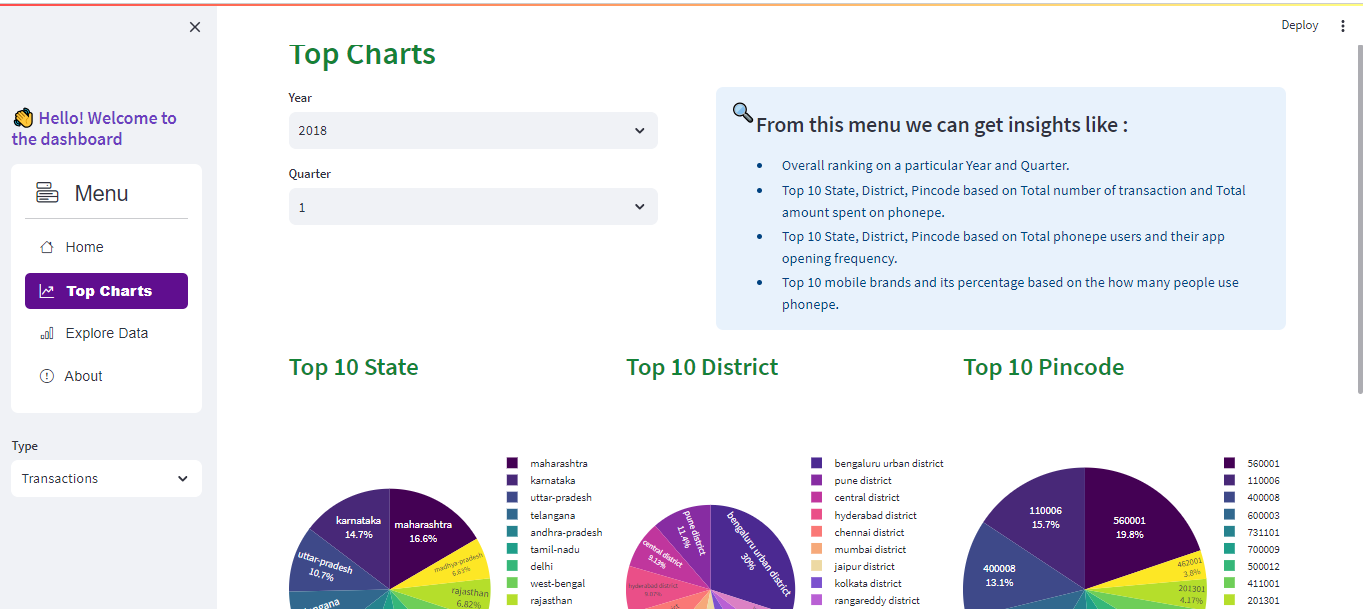Viewport: 1363px width, 609px height.
Task: Open the three-dot options menu
Action: tap(1343, 25)
